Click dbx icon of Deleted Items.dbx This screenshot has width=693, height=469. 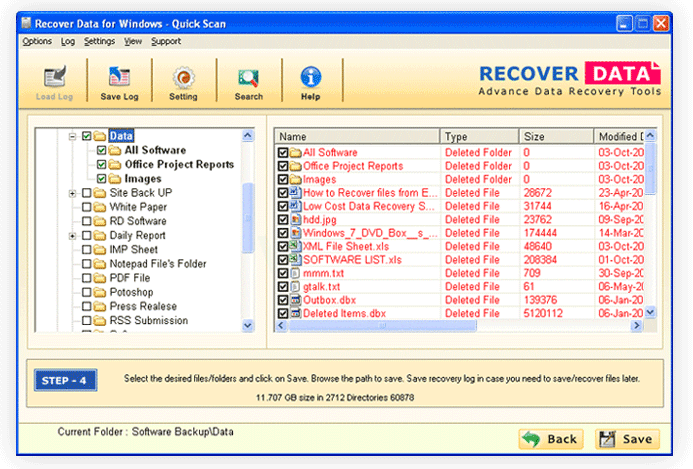295,313
